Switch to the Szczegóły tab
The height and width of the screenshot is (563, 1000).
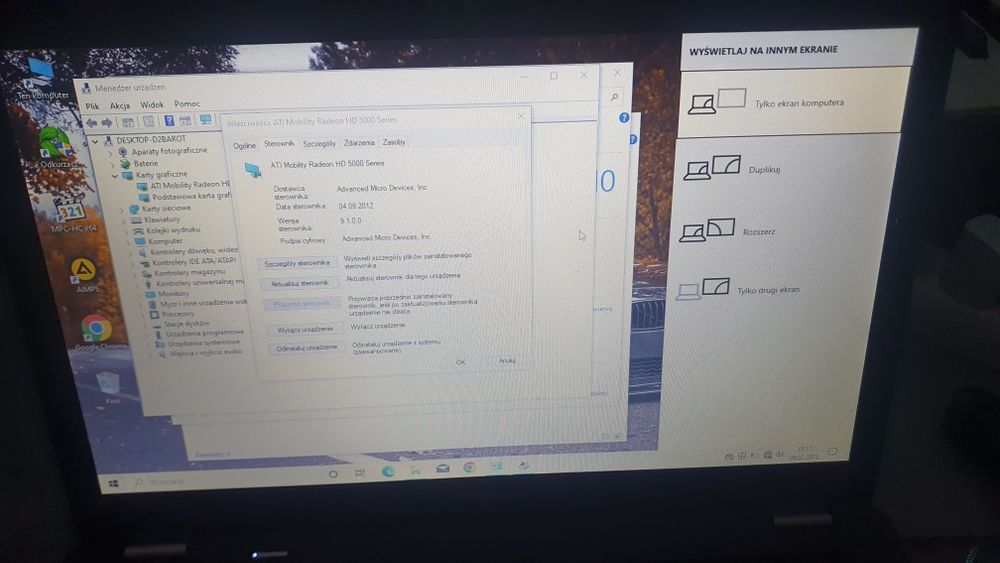click(319, 143)
